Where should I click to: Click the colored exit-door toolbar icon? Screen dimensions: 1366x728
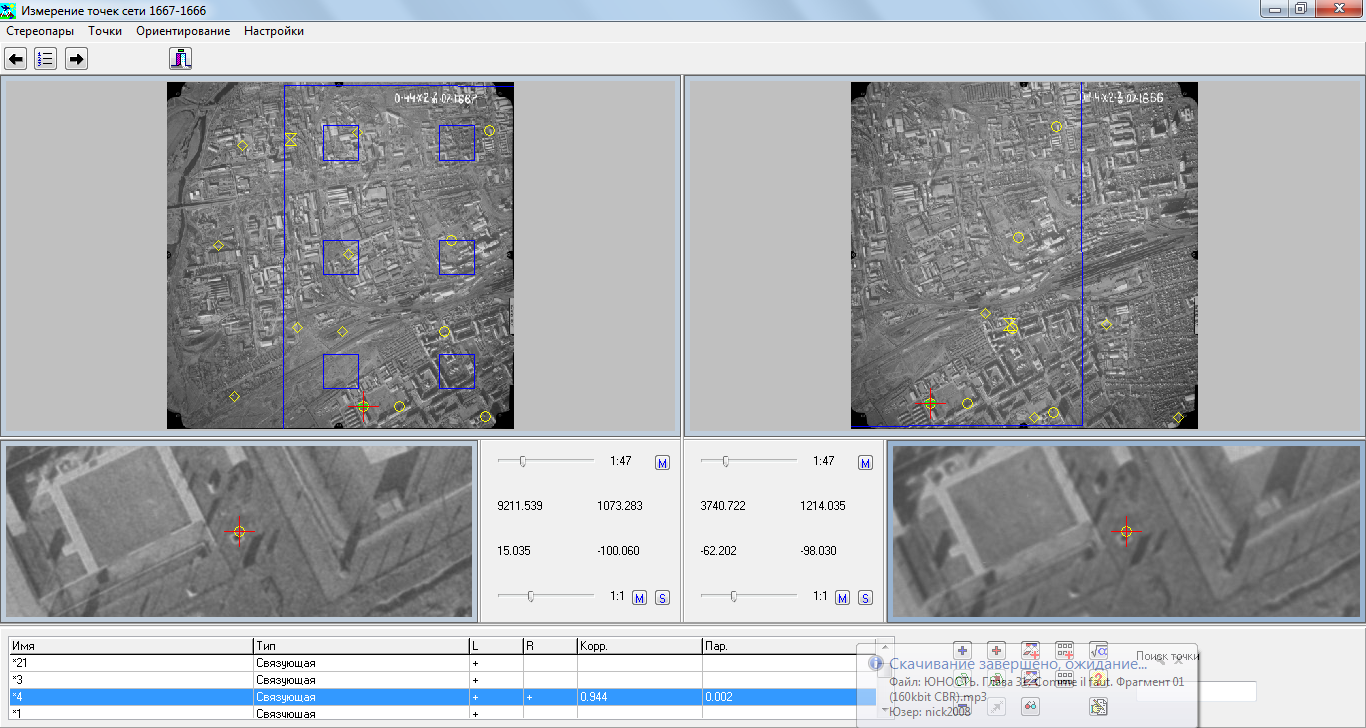pyautogui.click(x=180, y=59)
